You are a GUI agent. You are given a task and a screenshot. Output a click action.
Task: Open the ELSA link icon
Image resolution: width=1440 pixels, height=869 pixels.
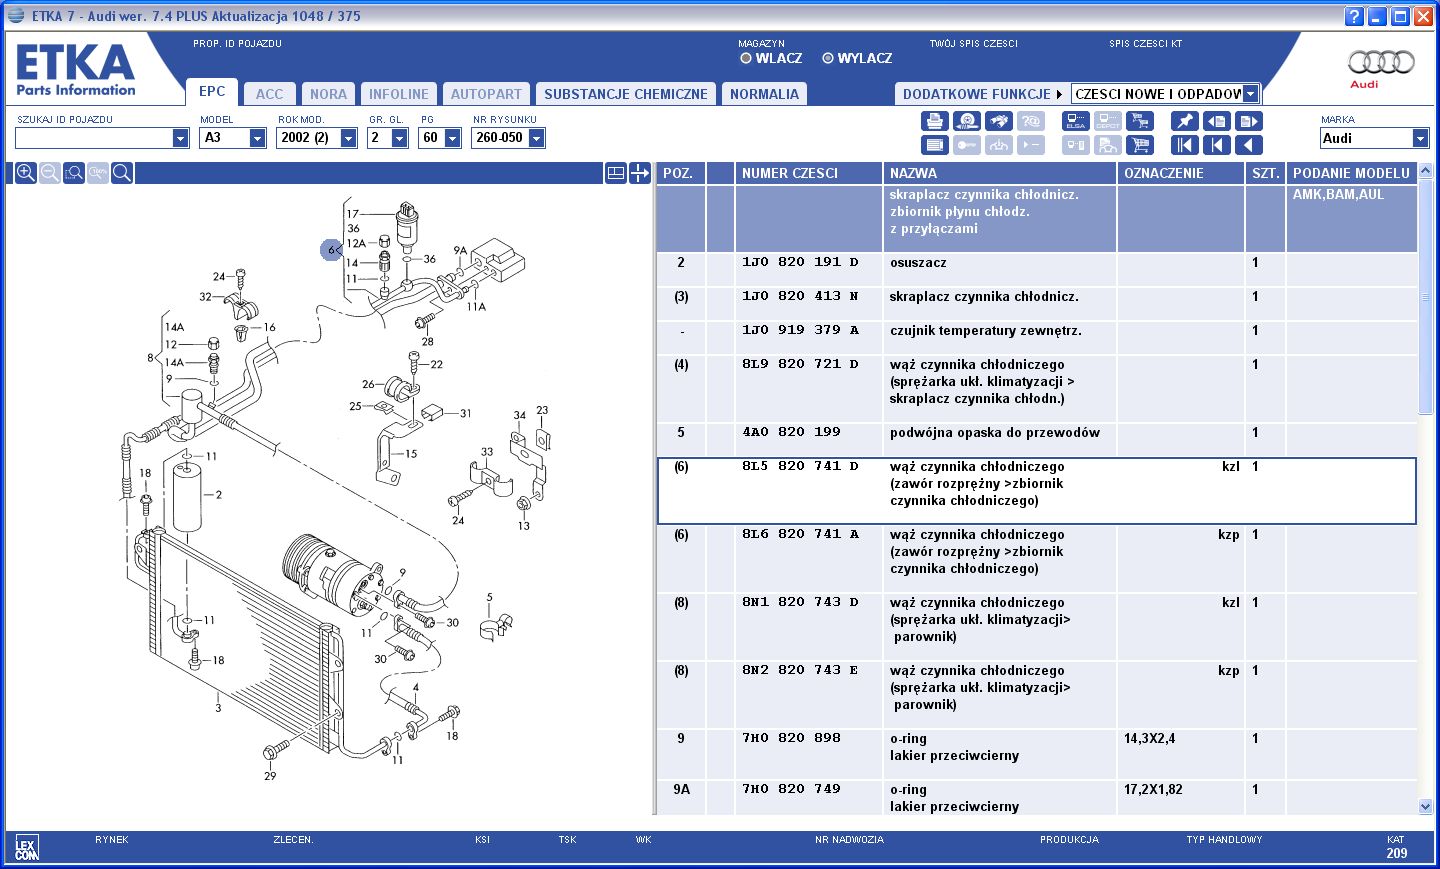point(1076,121)
